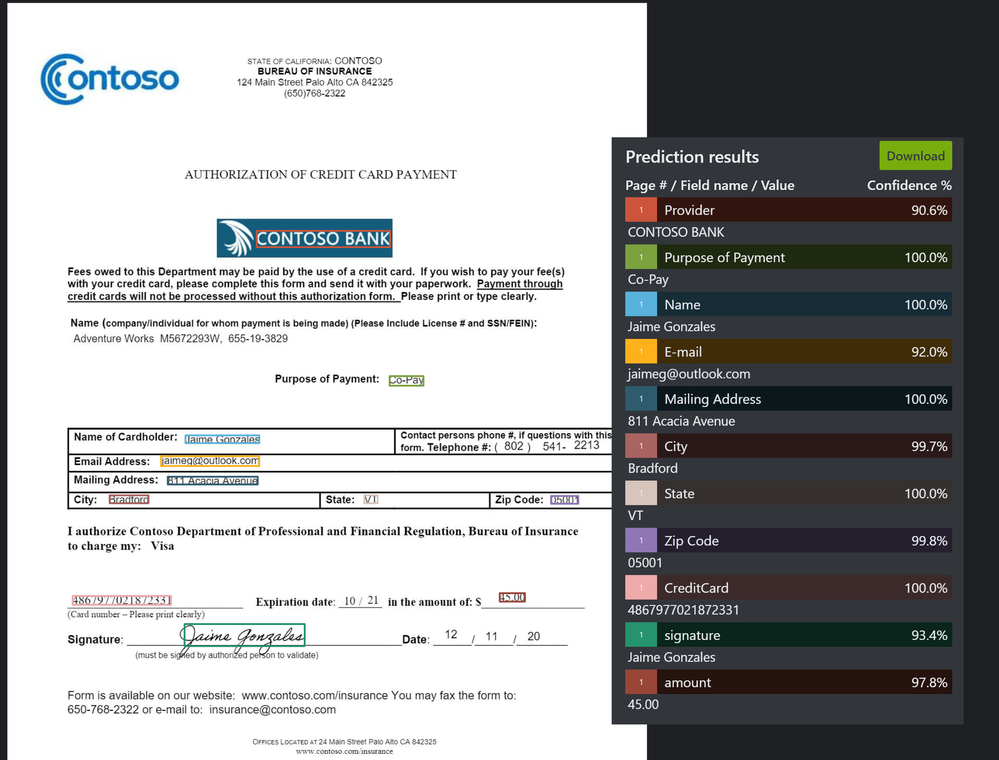Click highlighted VT state box in document
This screenshot has width=999, height=760.
371,499
